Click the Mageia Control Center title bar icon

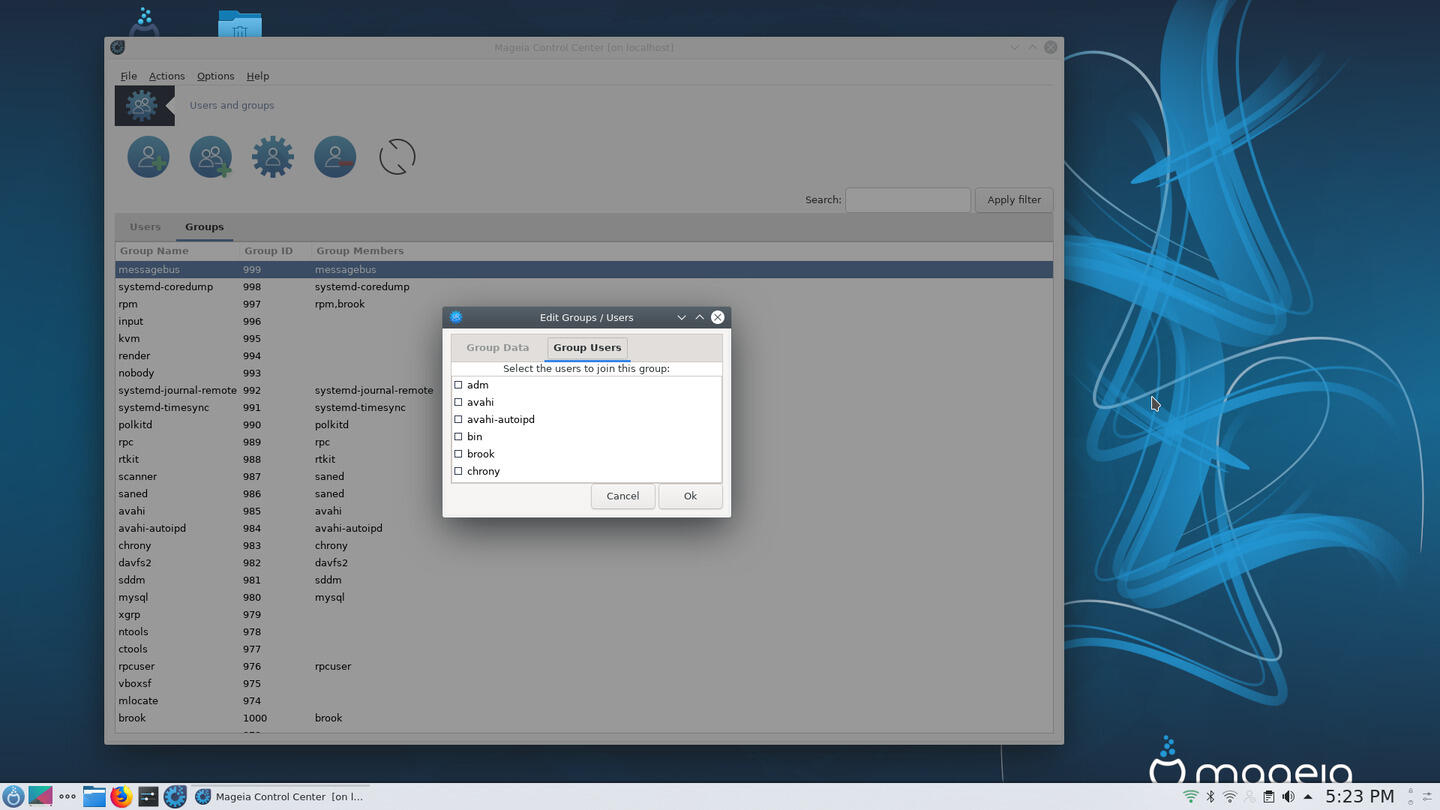pos(117,47)
